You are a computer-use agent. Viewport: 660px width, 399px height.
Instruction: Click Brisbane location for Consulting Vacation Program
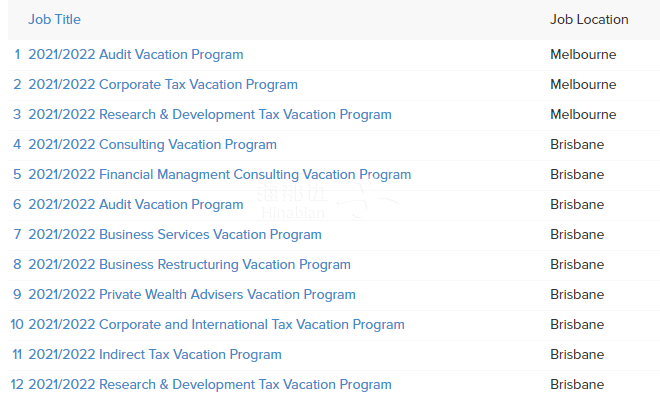(577, 144)
